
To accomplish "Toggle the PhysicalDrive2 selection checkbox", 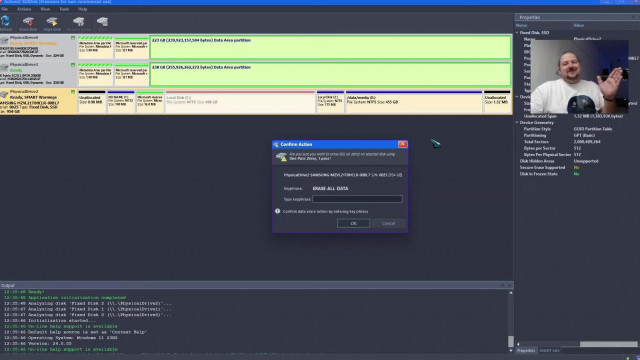I will 73,92.
